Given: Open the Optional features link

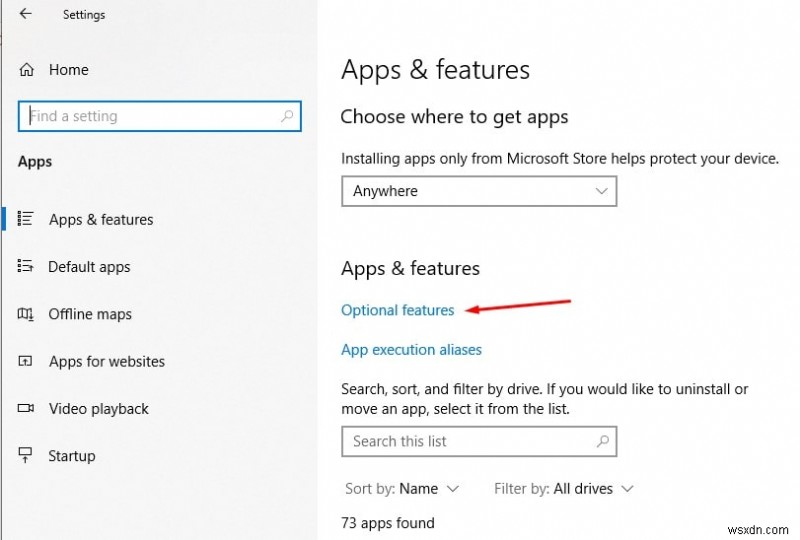Looking at the screenshot, I should [x=397, y=310].
